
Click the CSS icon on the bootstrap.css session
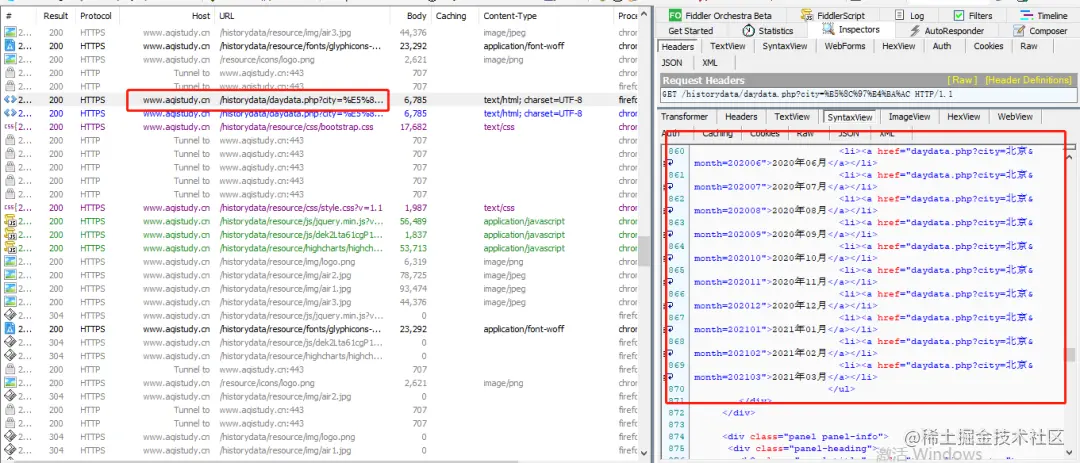(10, 127)
